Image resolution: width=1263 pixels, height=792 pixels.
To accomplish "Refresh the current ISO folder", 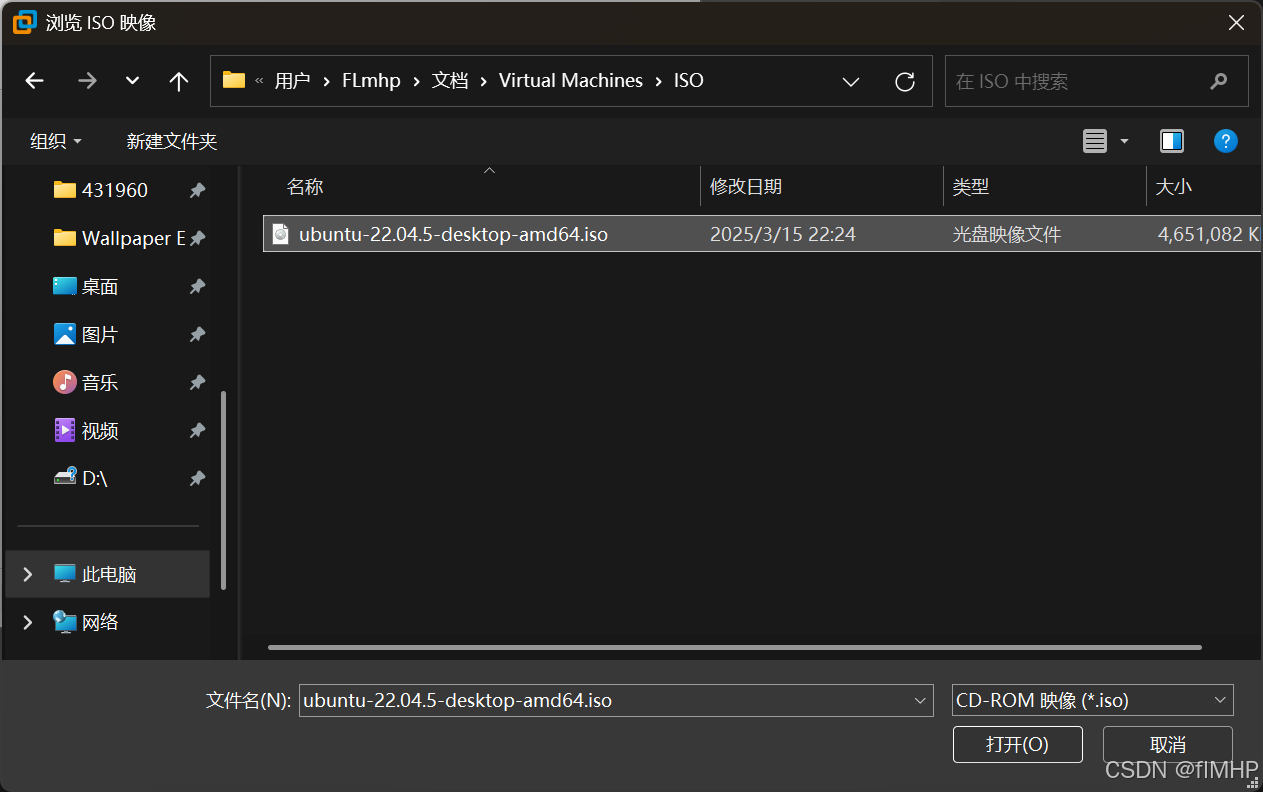I will tap(905, 81).
